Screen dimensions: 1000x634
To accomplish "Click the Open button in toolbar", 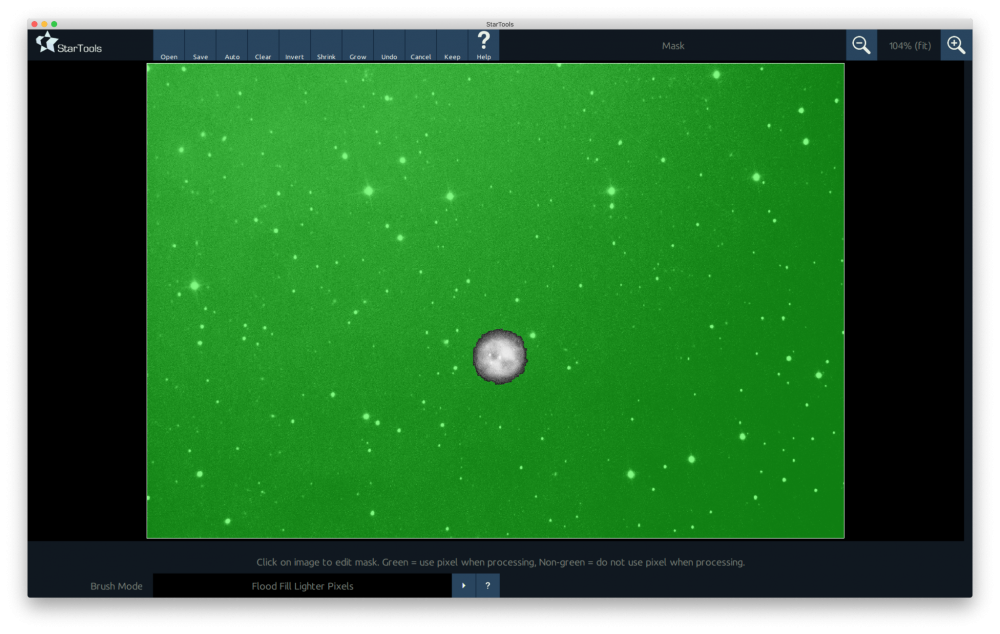I will pos(169,46).
